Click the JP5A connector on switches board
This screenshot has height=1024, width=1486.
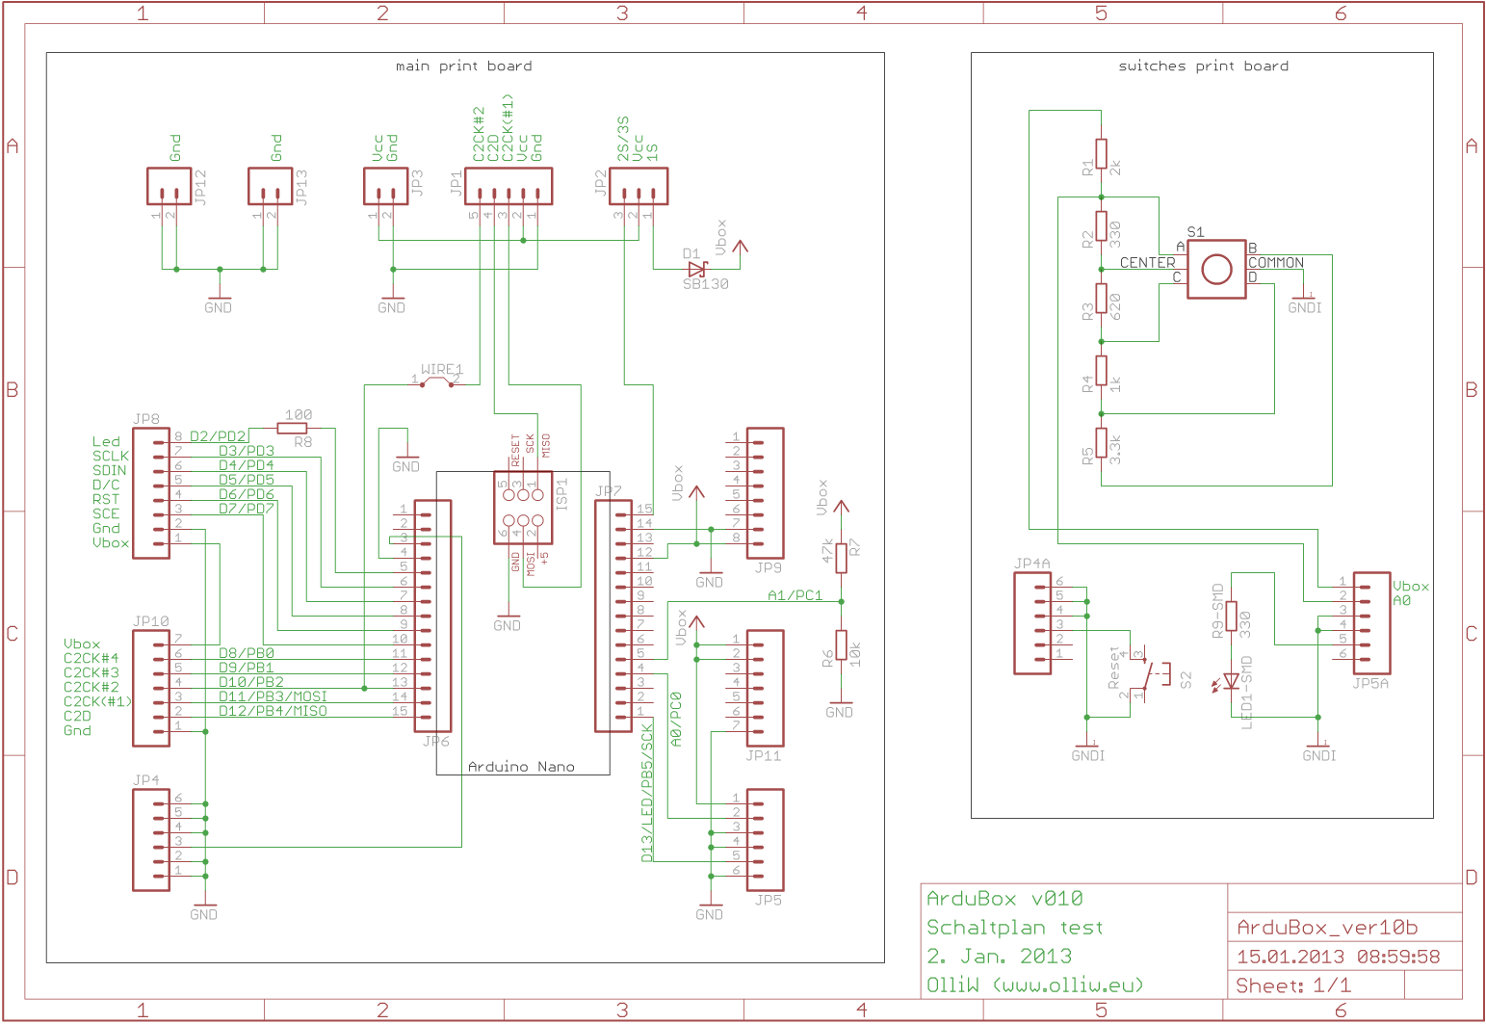pos(1371,622)
